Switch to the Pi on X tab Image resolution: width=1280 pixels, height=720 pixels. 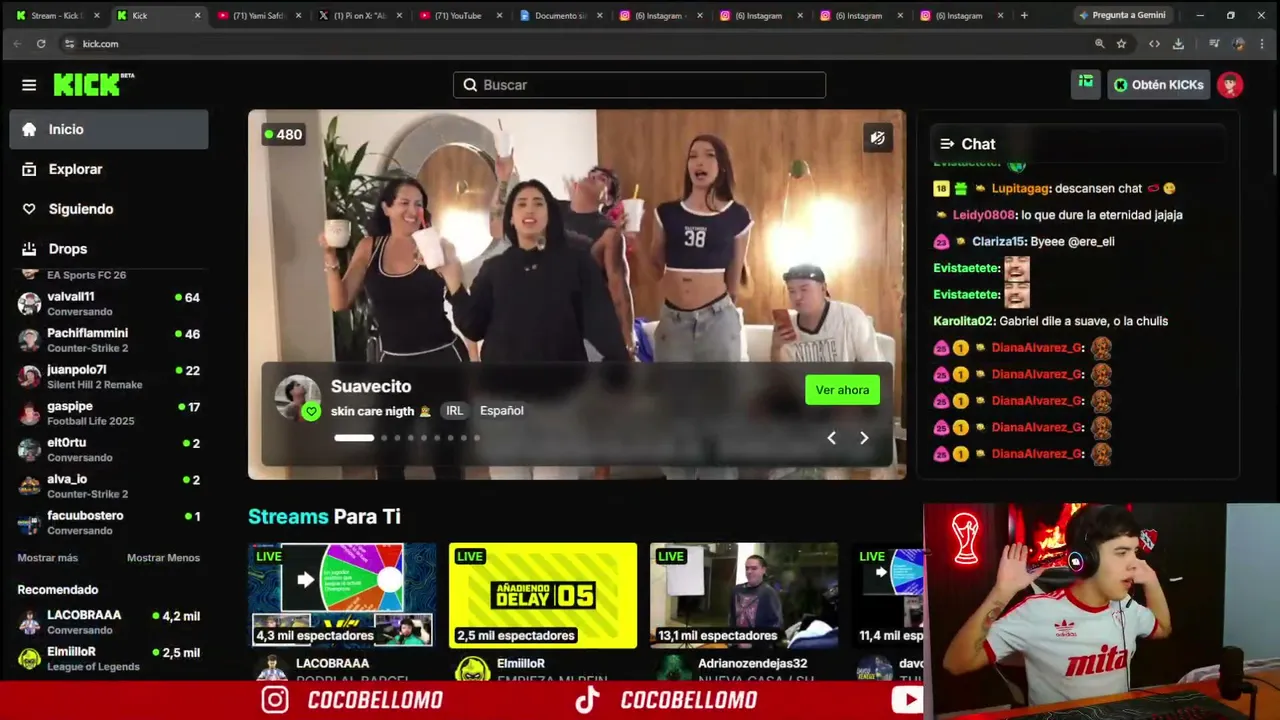360,15
